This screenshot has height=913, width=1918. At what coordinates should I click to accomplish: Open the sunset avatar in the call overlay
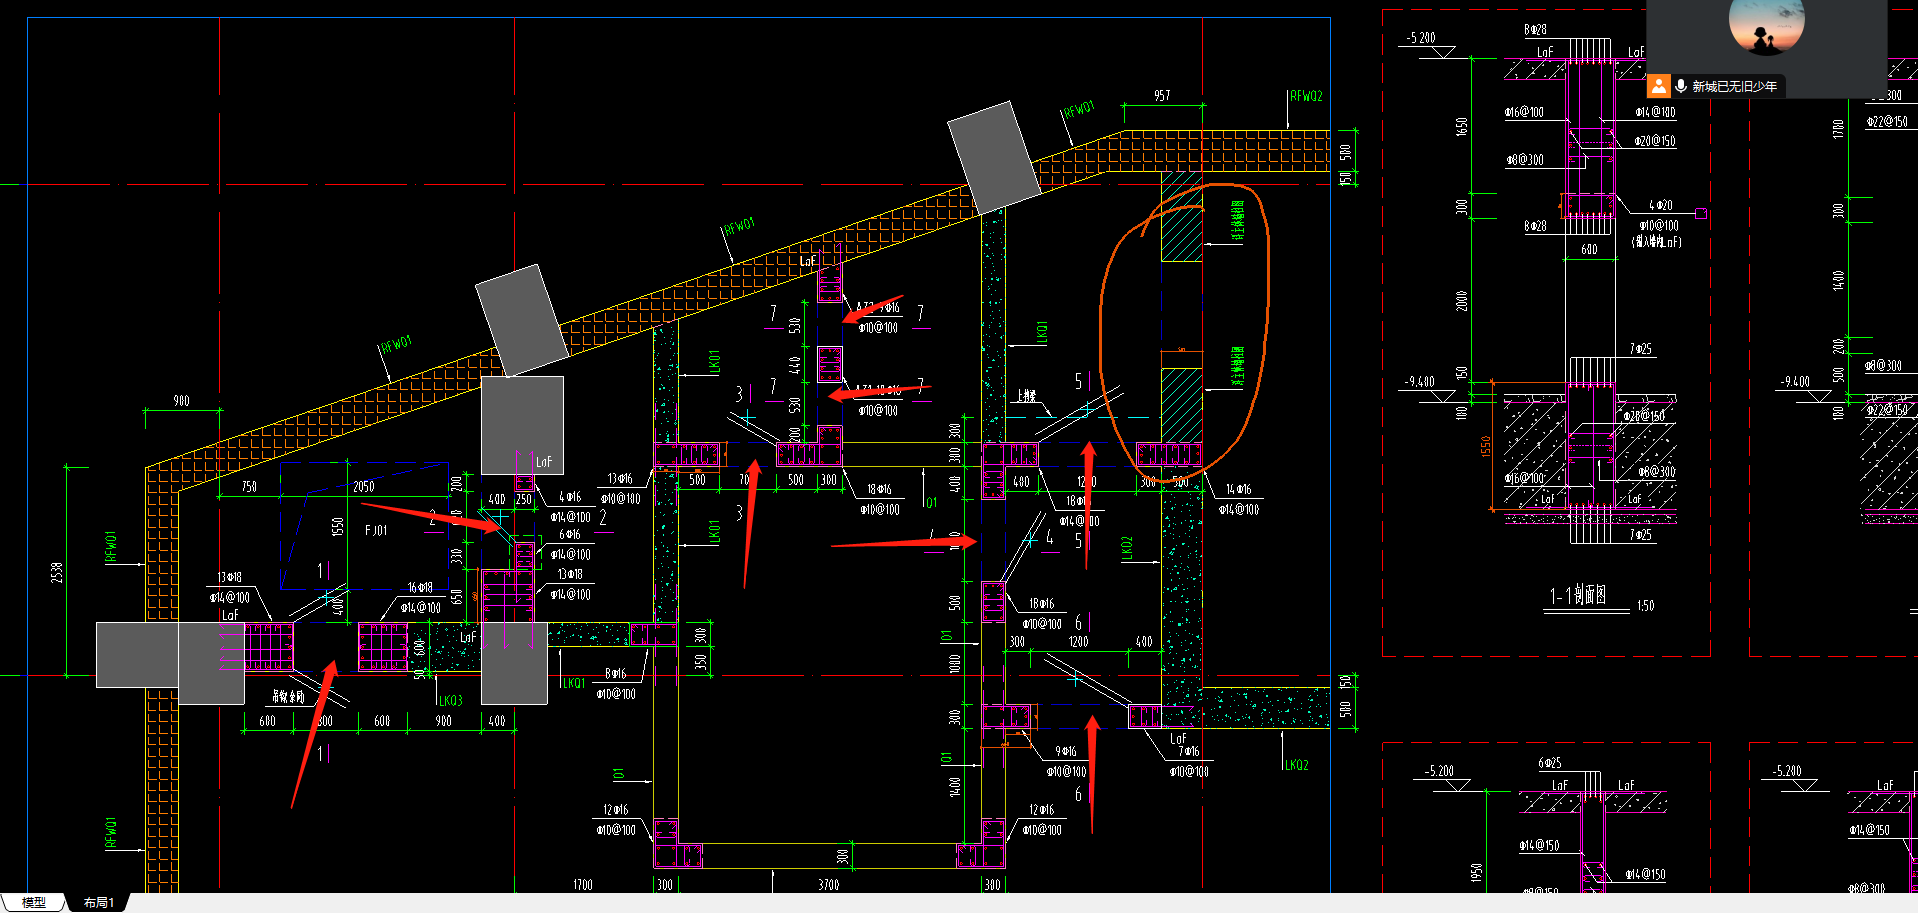tap(1766, 25)
